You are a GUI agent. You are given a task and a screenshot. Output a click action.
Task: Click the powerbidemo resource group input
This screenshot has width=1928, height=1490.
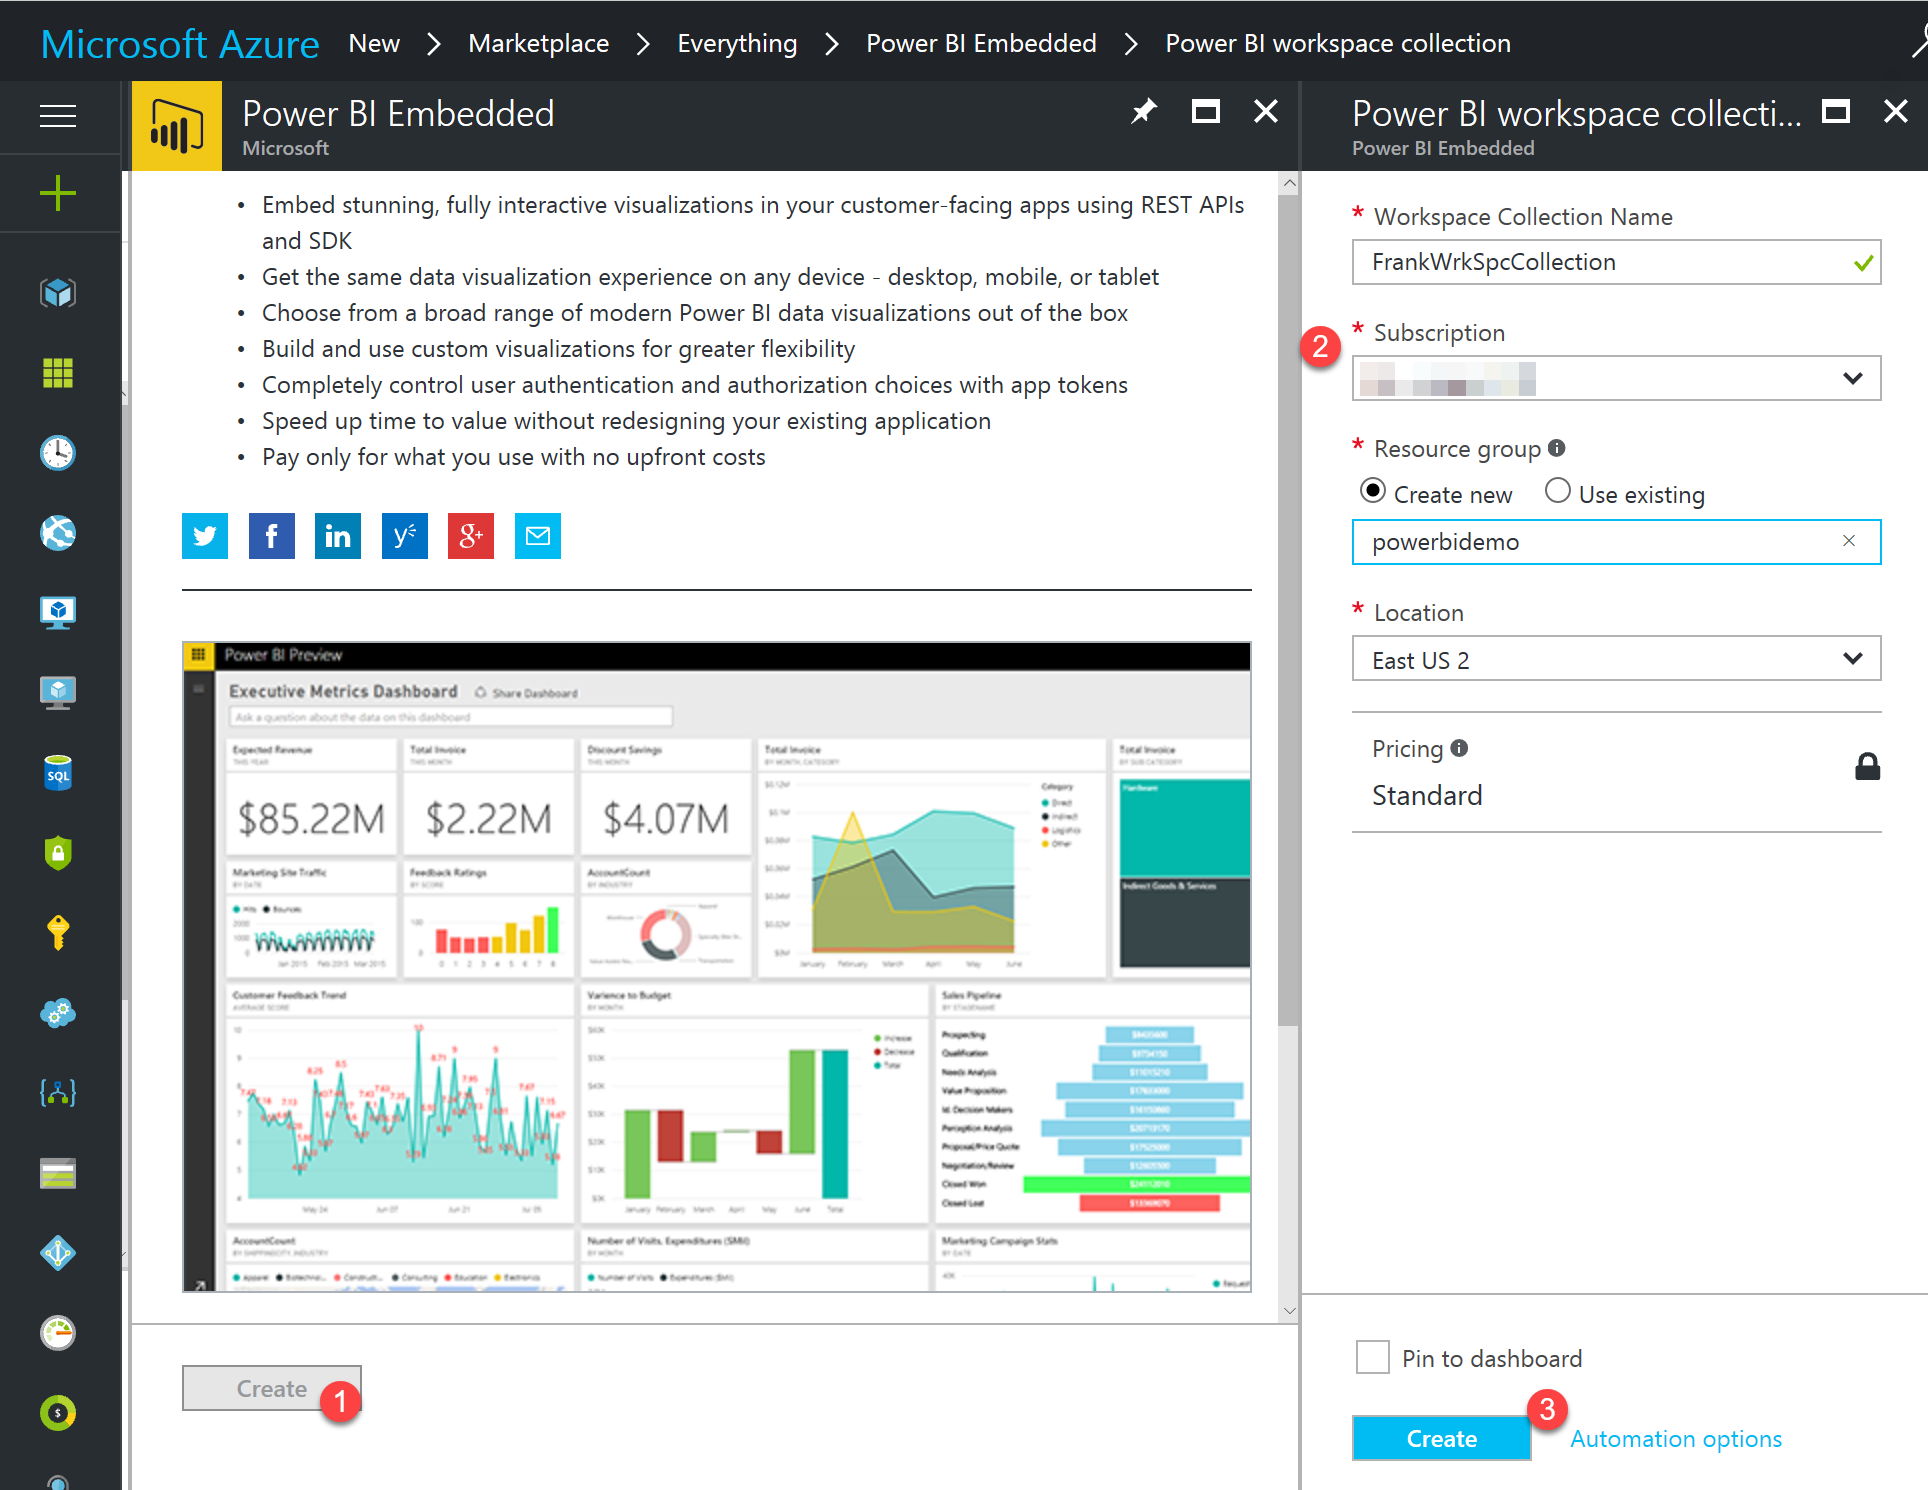(1616, 542)
